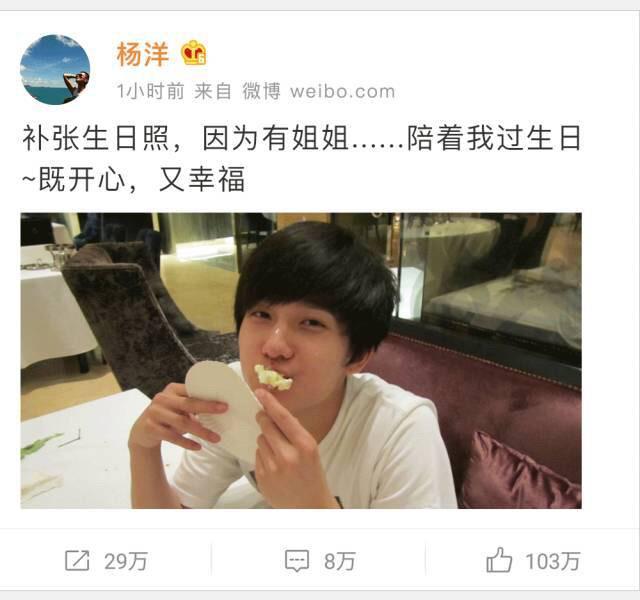Tap the 微博 word in source line
Screen dimensions: 640x600
[262, 91]
